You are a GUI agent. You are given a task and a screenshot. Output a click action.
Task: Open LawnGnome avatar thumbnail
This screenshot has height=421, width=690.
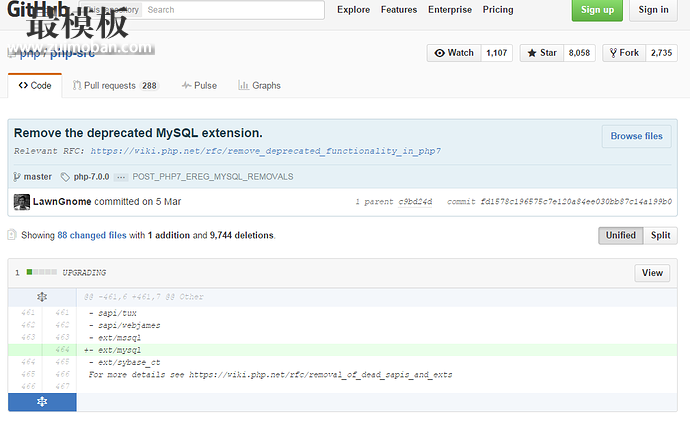pyautogui.click(x=22, y=202)
